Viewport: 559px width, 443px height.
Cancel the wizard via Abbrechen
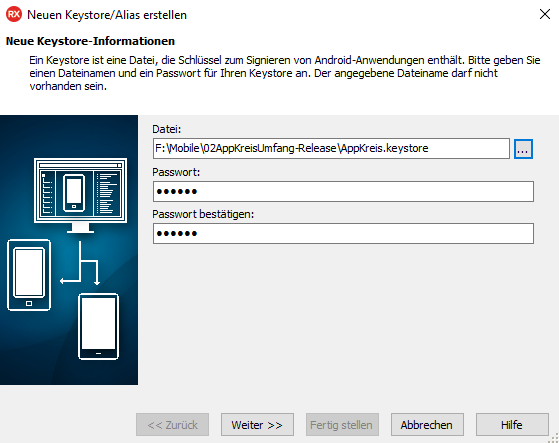tap(427, 424)
